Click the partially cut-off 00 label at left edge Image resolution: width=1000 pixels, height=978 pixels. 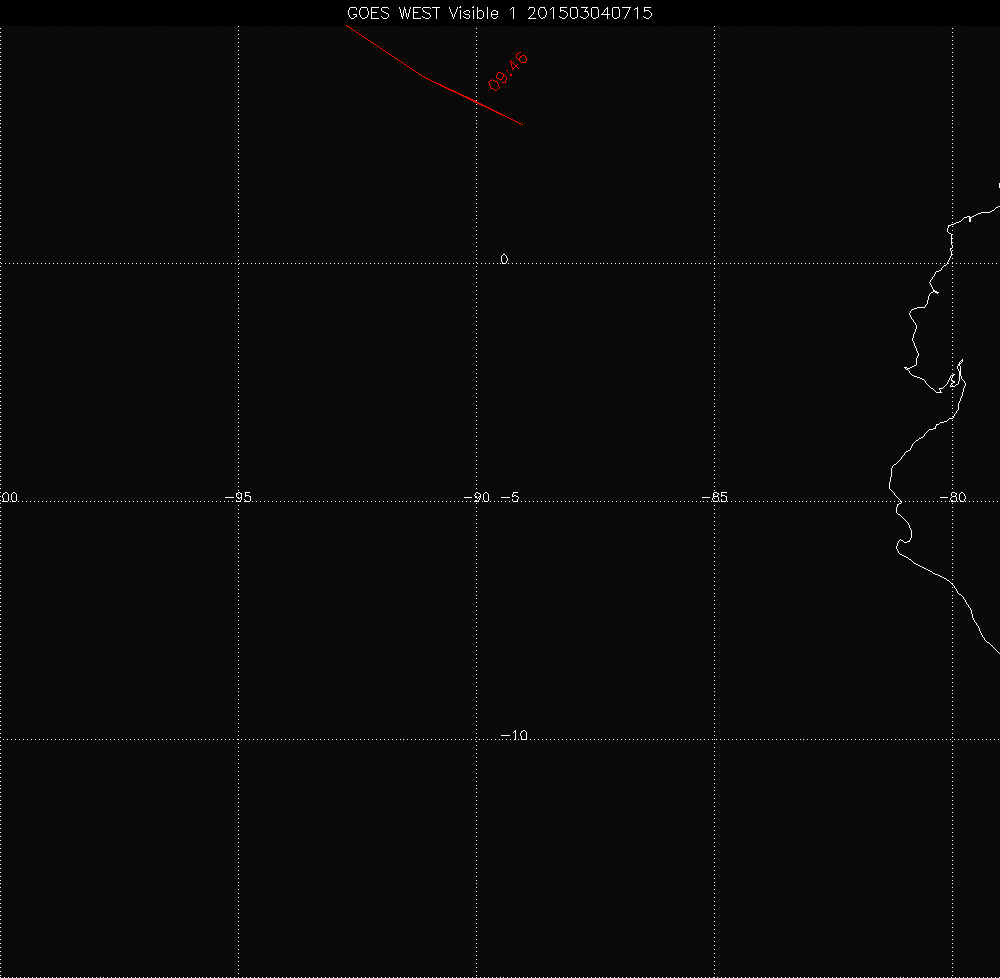[x=11, y=497]
